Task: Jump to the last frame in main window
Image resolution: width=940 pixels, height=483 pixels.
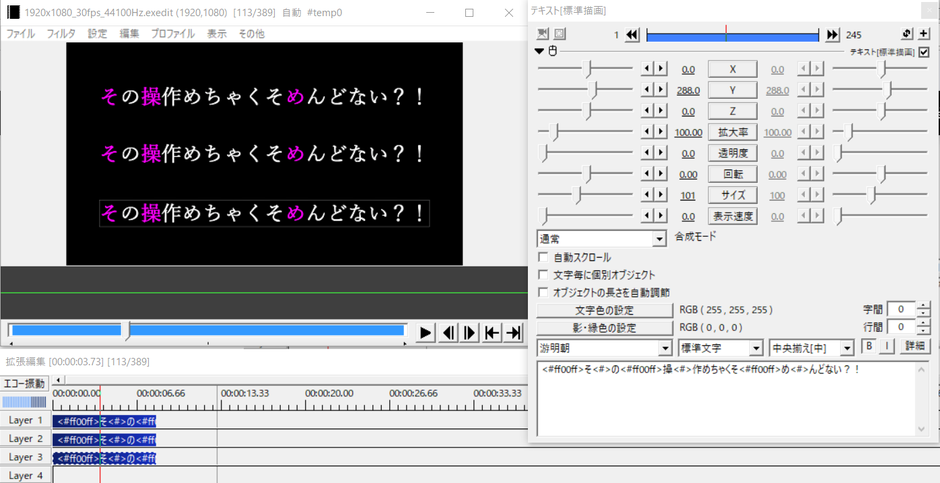Action: 513,333
